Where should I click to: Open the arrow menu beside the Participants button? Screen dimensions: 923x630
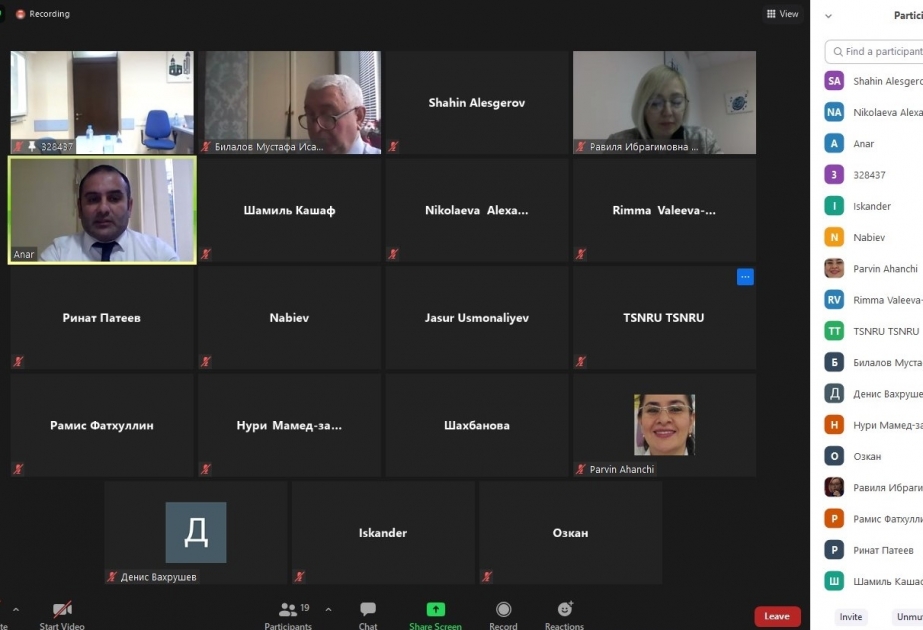(x=328, y=609)
